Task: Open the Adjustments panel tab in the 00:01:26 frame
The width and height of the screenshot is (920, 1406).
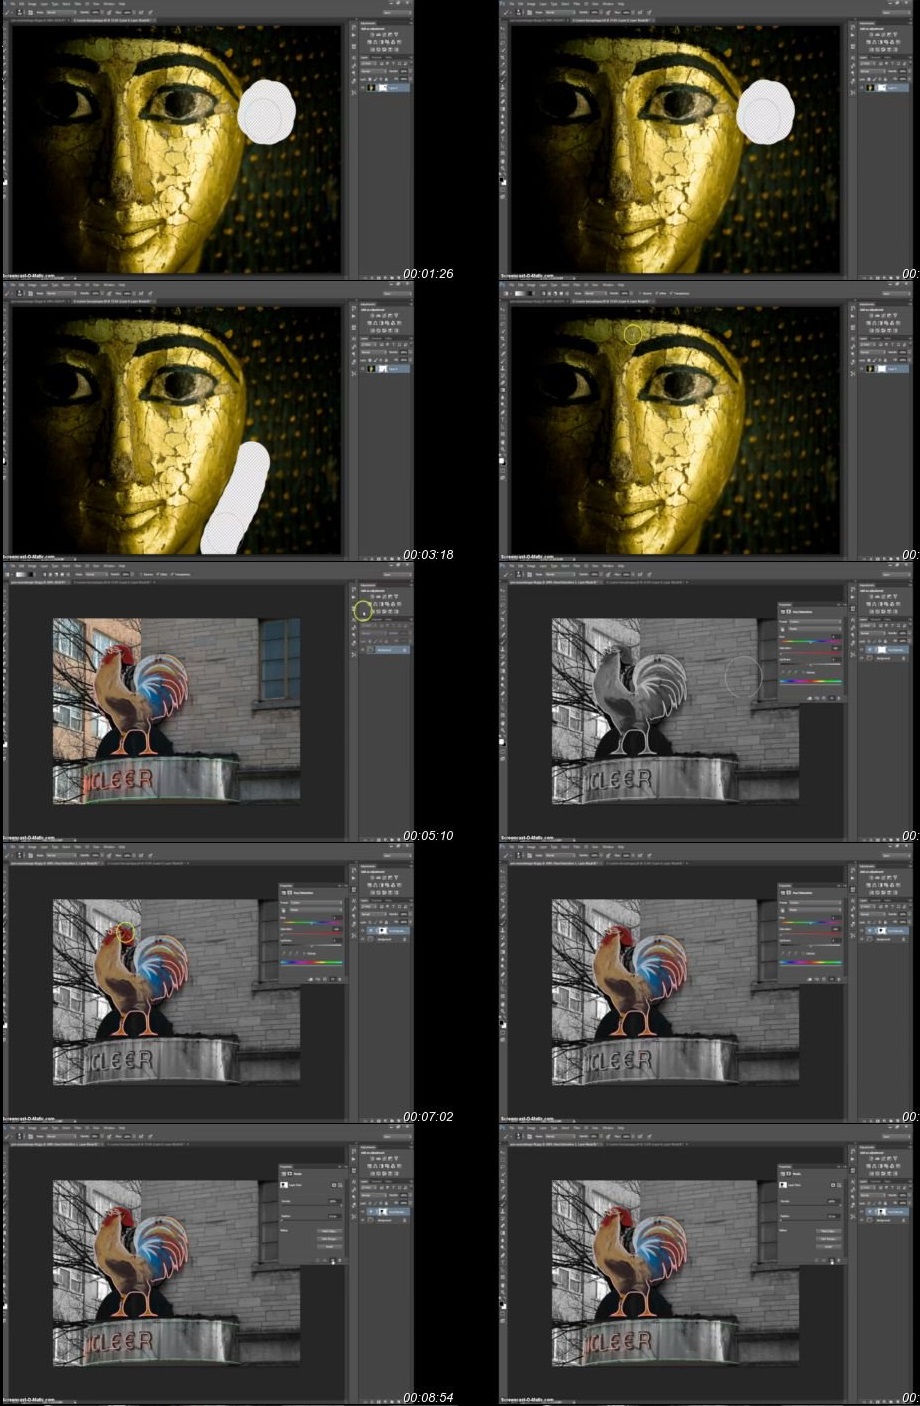Action: tap(368, 23)
